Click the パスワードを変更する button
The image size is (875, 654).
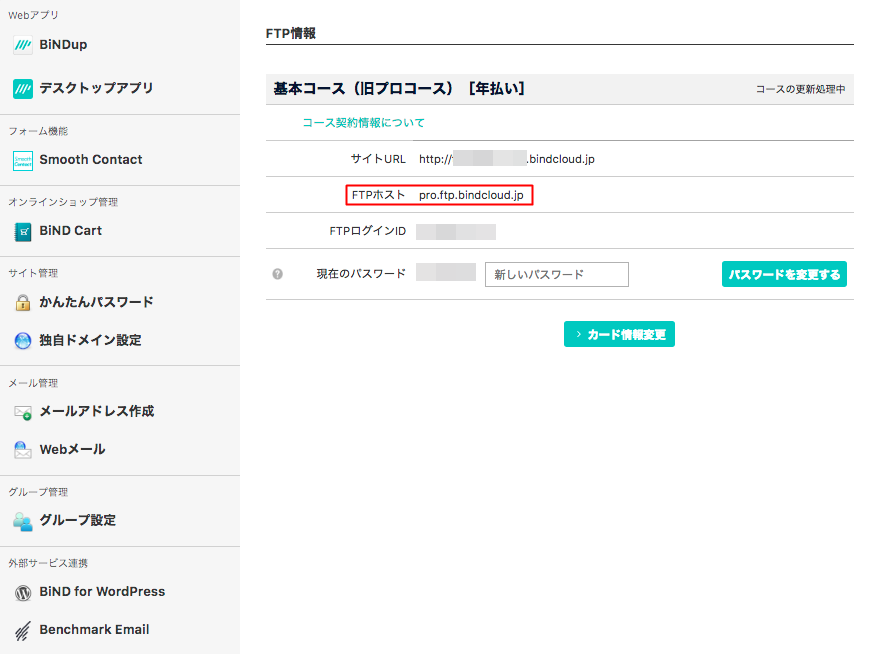[x=784, y=274]
